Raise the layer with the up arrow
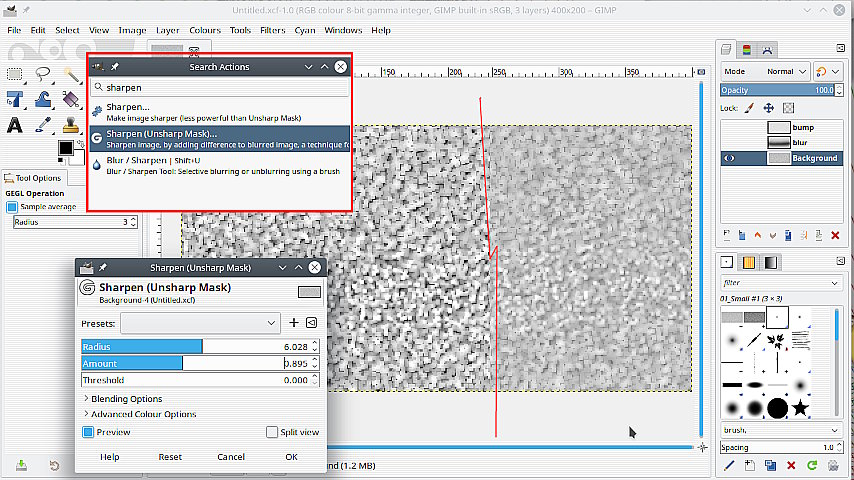 pyautogui.click(x=757, y=235)
